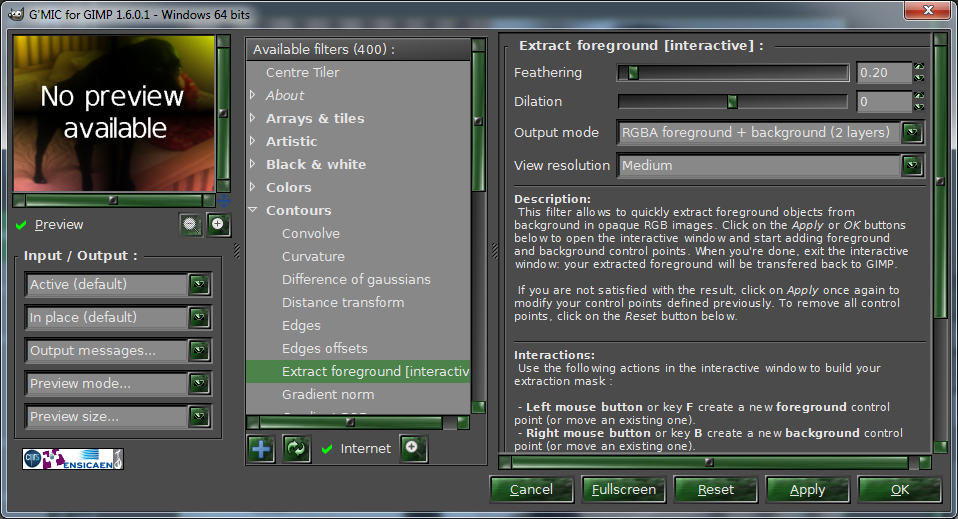Select the Edges offsets filter
958x519 pixels.
[324, 348]
